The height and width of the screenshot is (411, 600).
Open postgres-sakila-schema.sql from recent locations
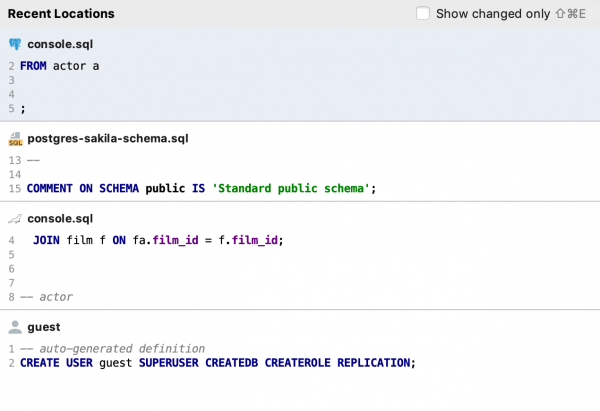tap(108, 139)
